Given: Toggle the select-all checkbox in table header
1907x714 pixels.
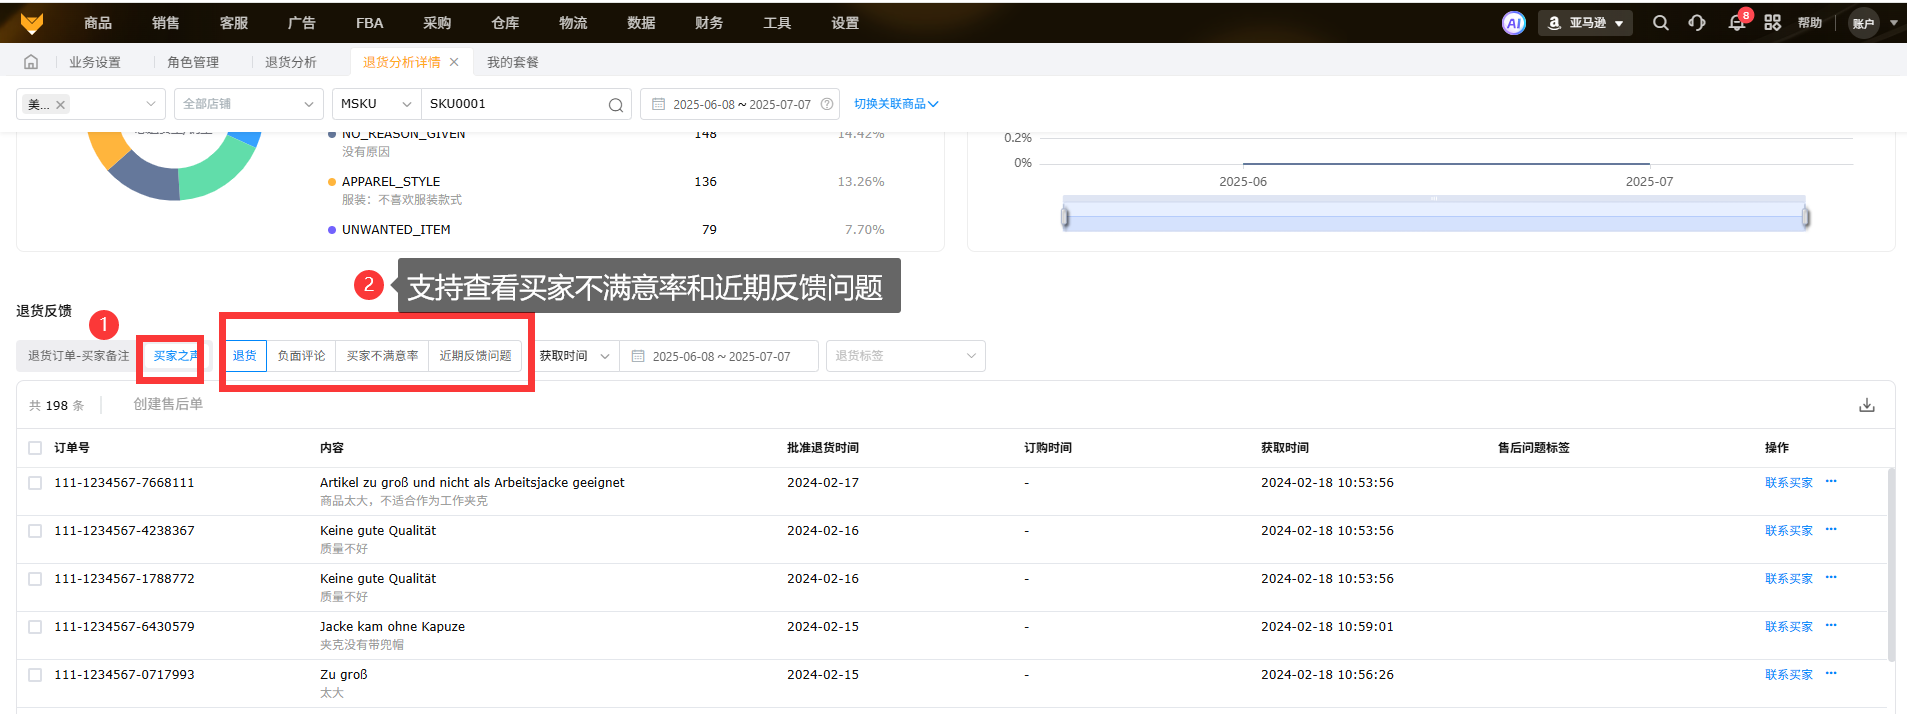Looking at the screenshot, I should [35, 448].
